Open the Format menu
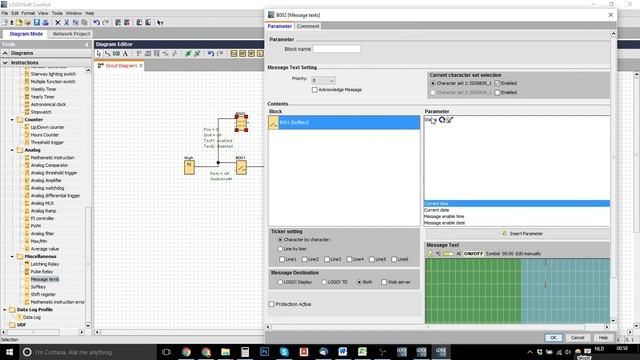 click(x=28, y=13)
